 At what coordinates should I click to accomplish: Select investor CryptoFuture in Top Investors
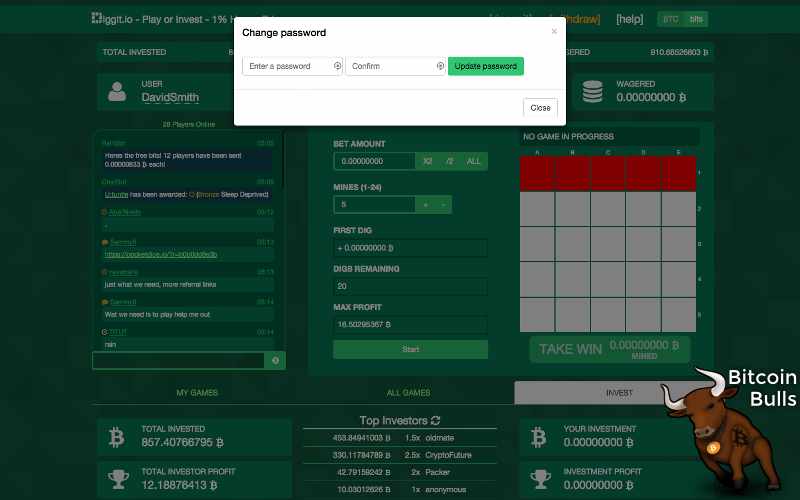pyautogui.click(x=448, y=455)
